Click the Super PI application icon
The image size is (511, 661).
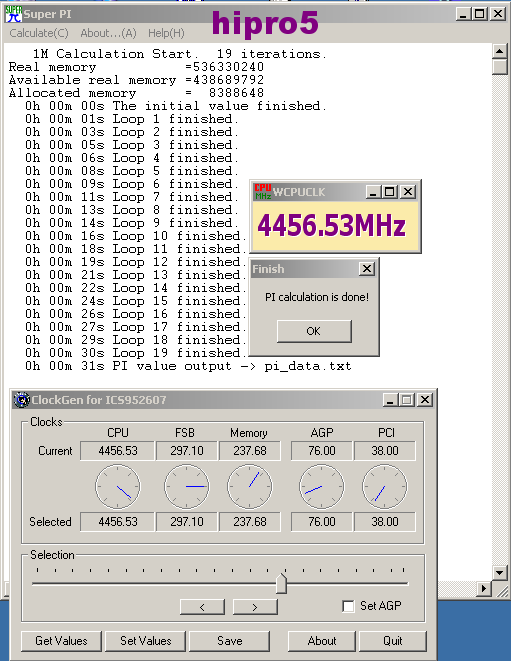(x=13, y=14)
